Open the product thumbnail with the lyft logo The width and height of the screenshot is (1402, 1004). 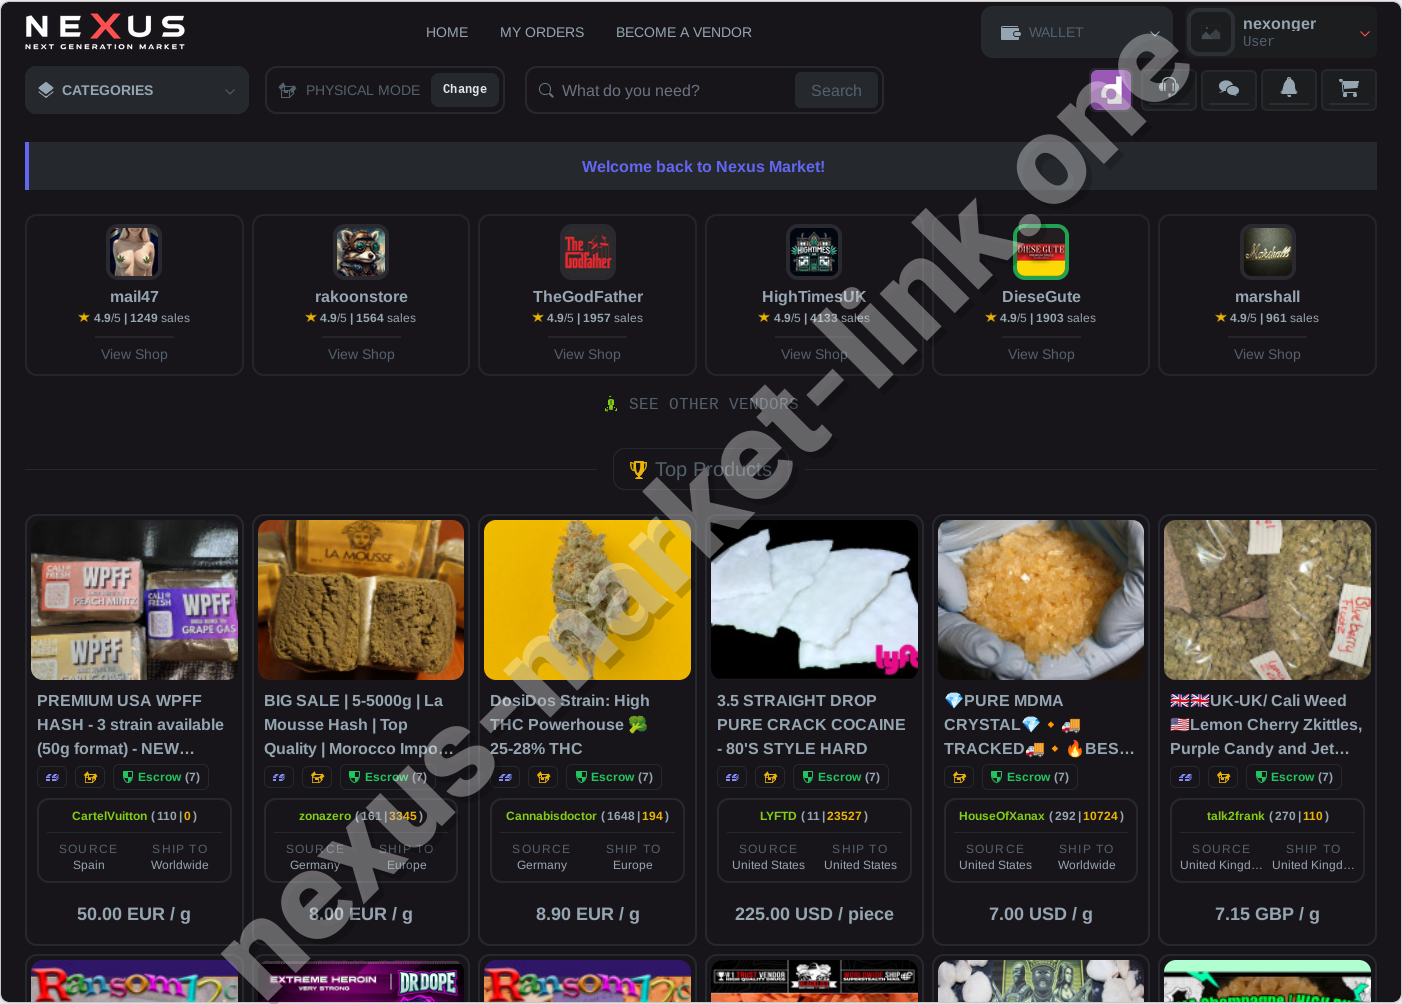pos(814,600)
